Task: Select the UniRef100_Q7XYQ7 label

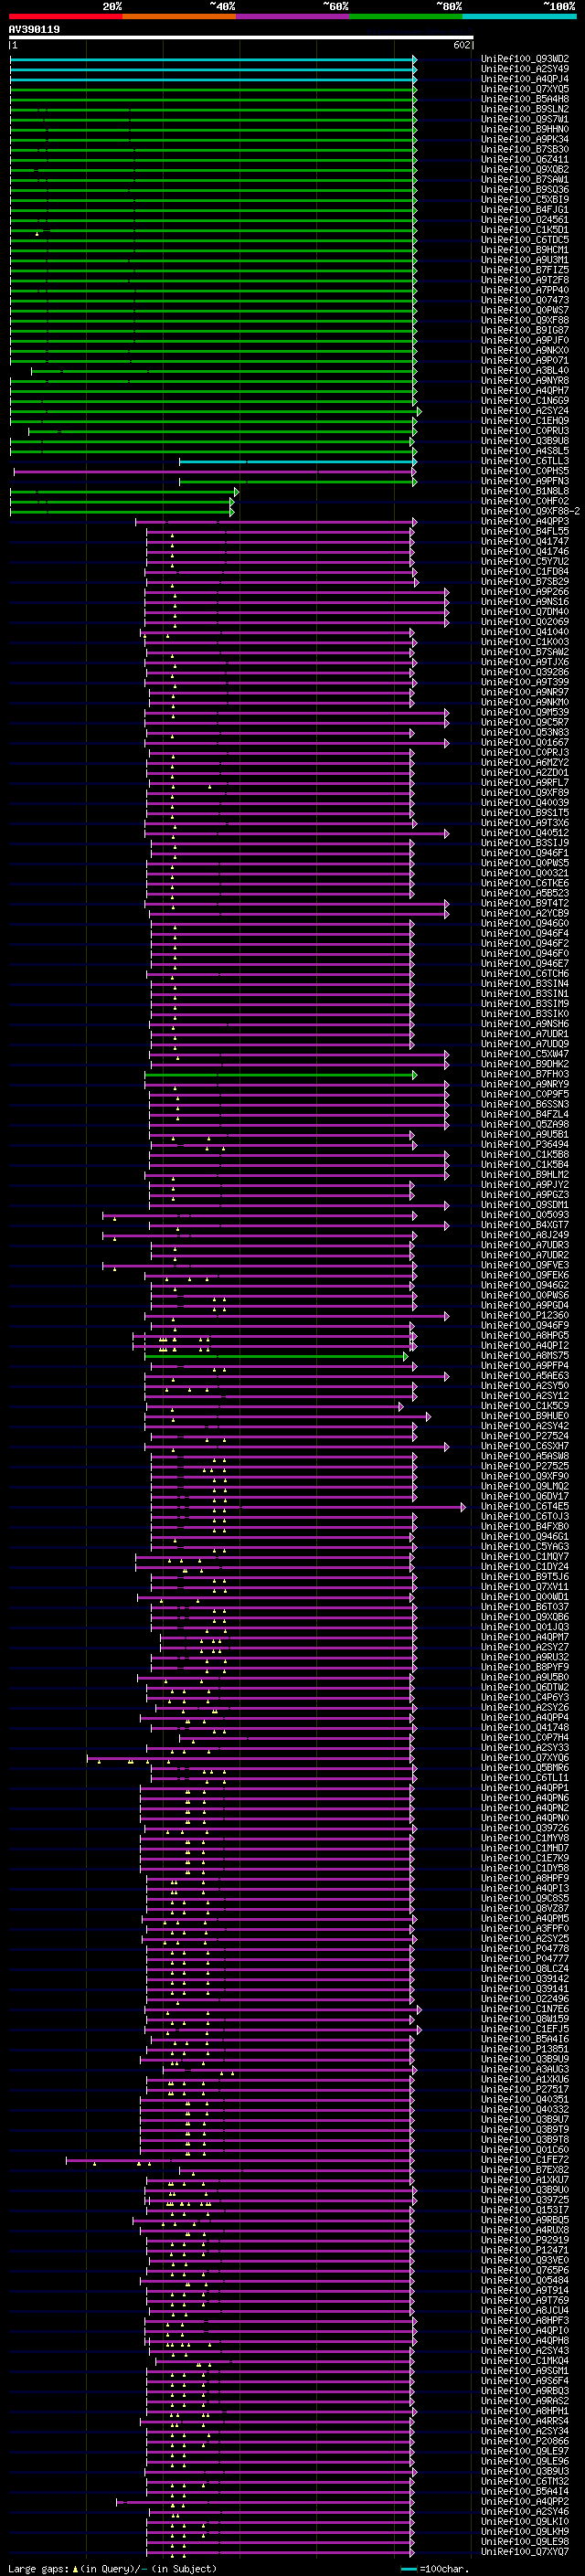Action: [x=525, y=2552]
